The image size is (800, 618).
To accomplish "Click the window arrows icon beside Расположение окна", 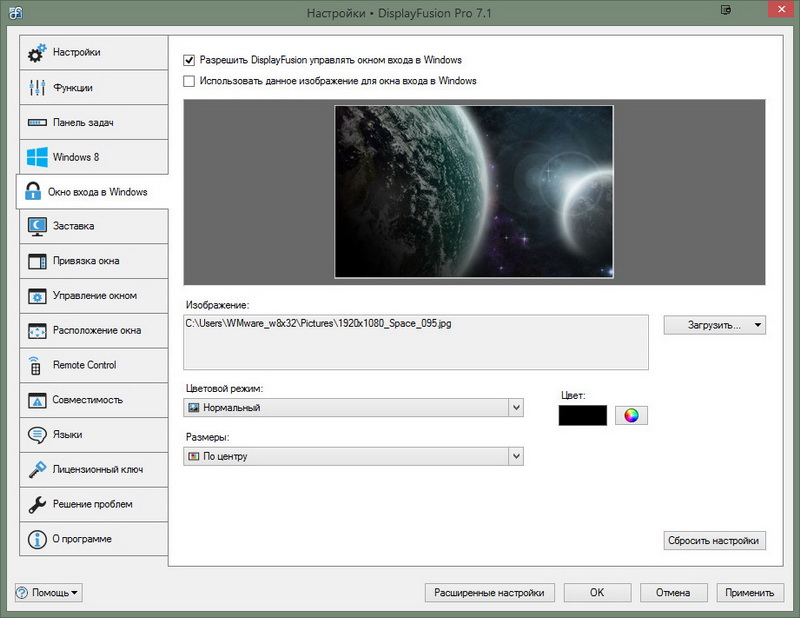I will (x=37, y=331).
